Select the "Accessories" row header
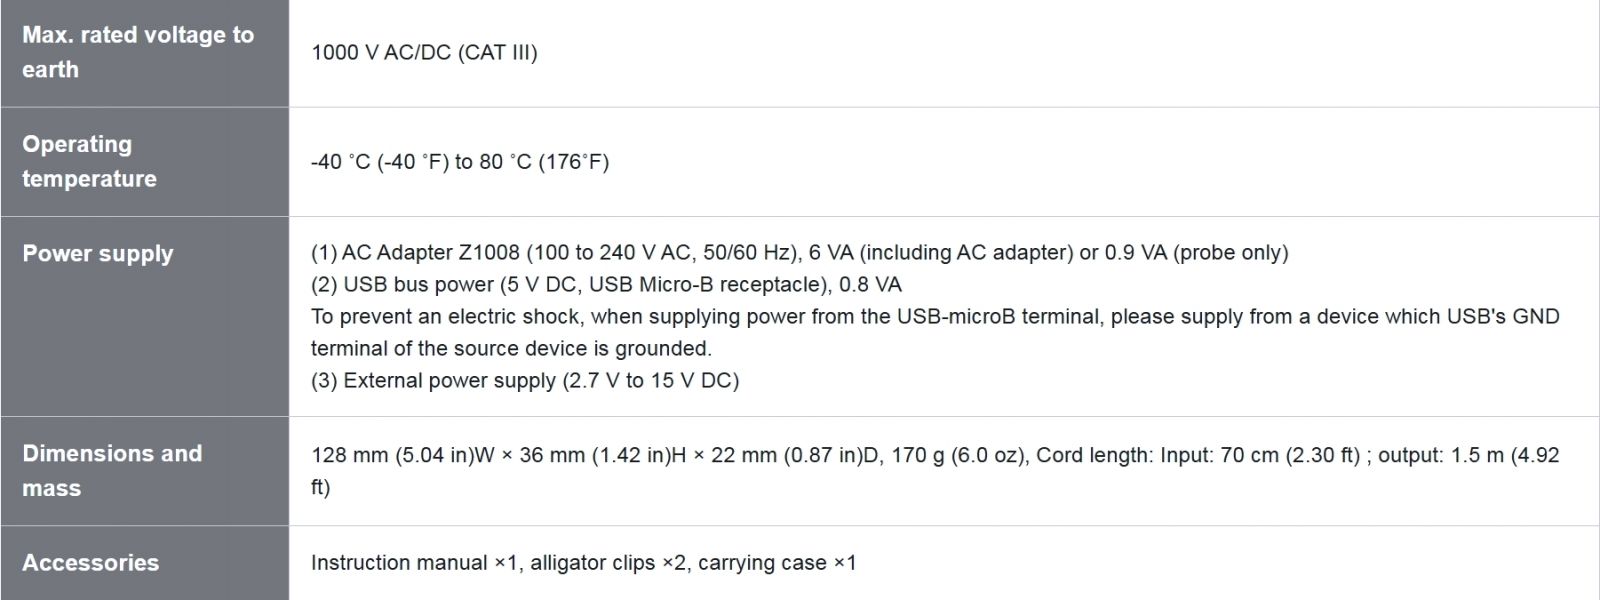The image size is (1600, 600). pos(91,563)
